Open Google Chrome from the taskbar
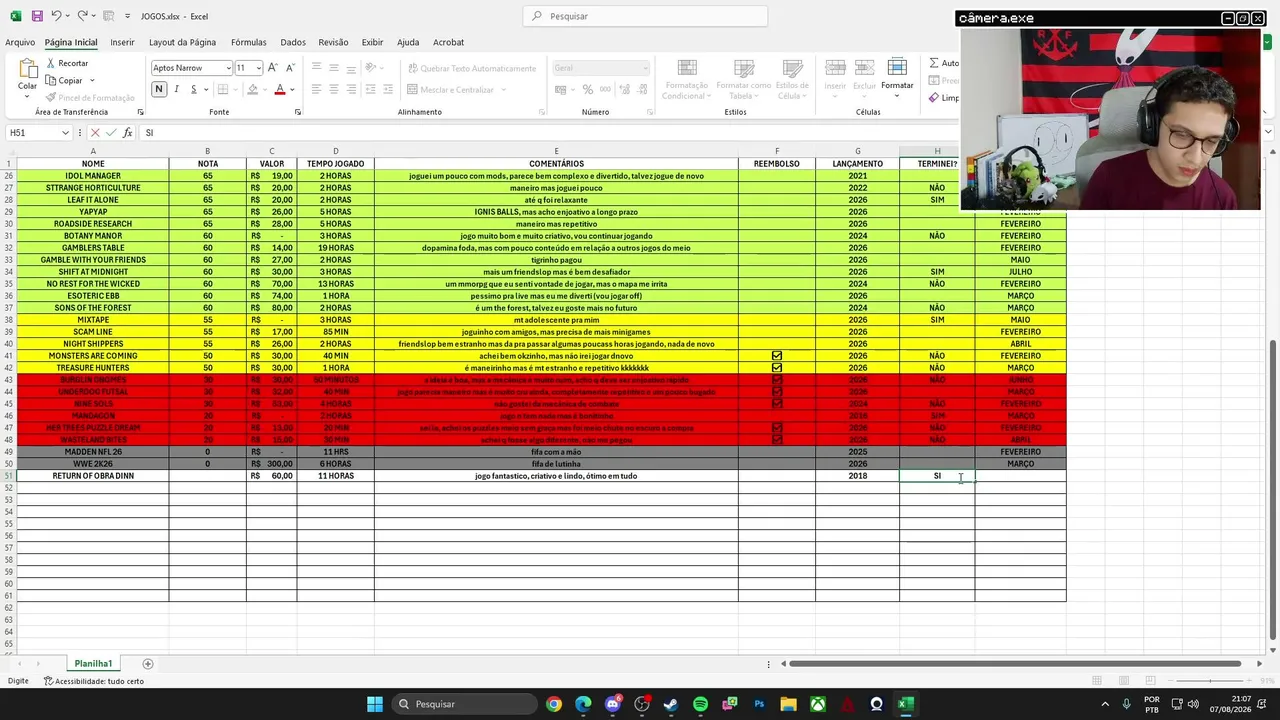Screen dimensions: 1280x720 (x=554, y=704)
